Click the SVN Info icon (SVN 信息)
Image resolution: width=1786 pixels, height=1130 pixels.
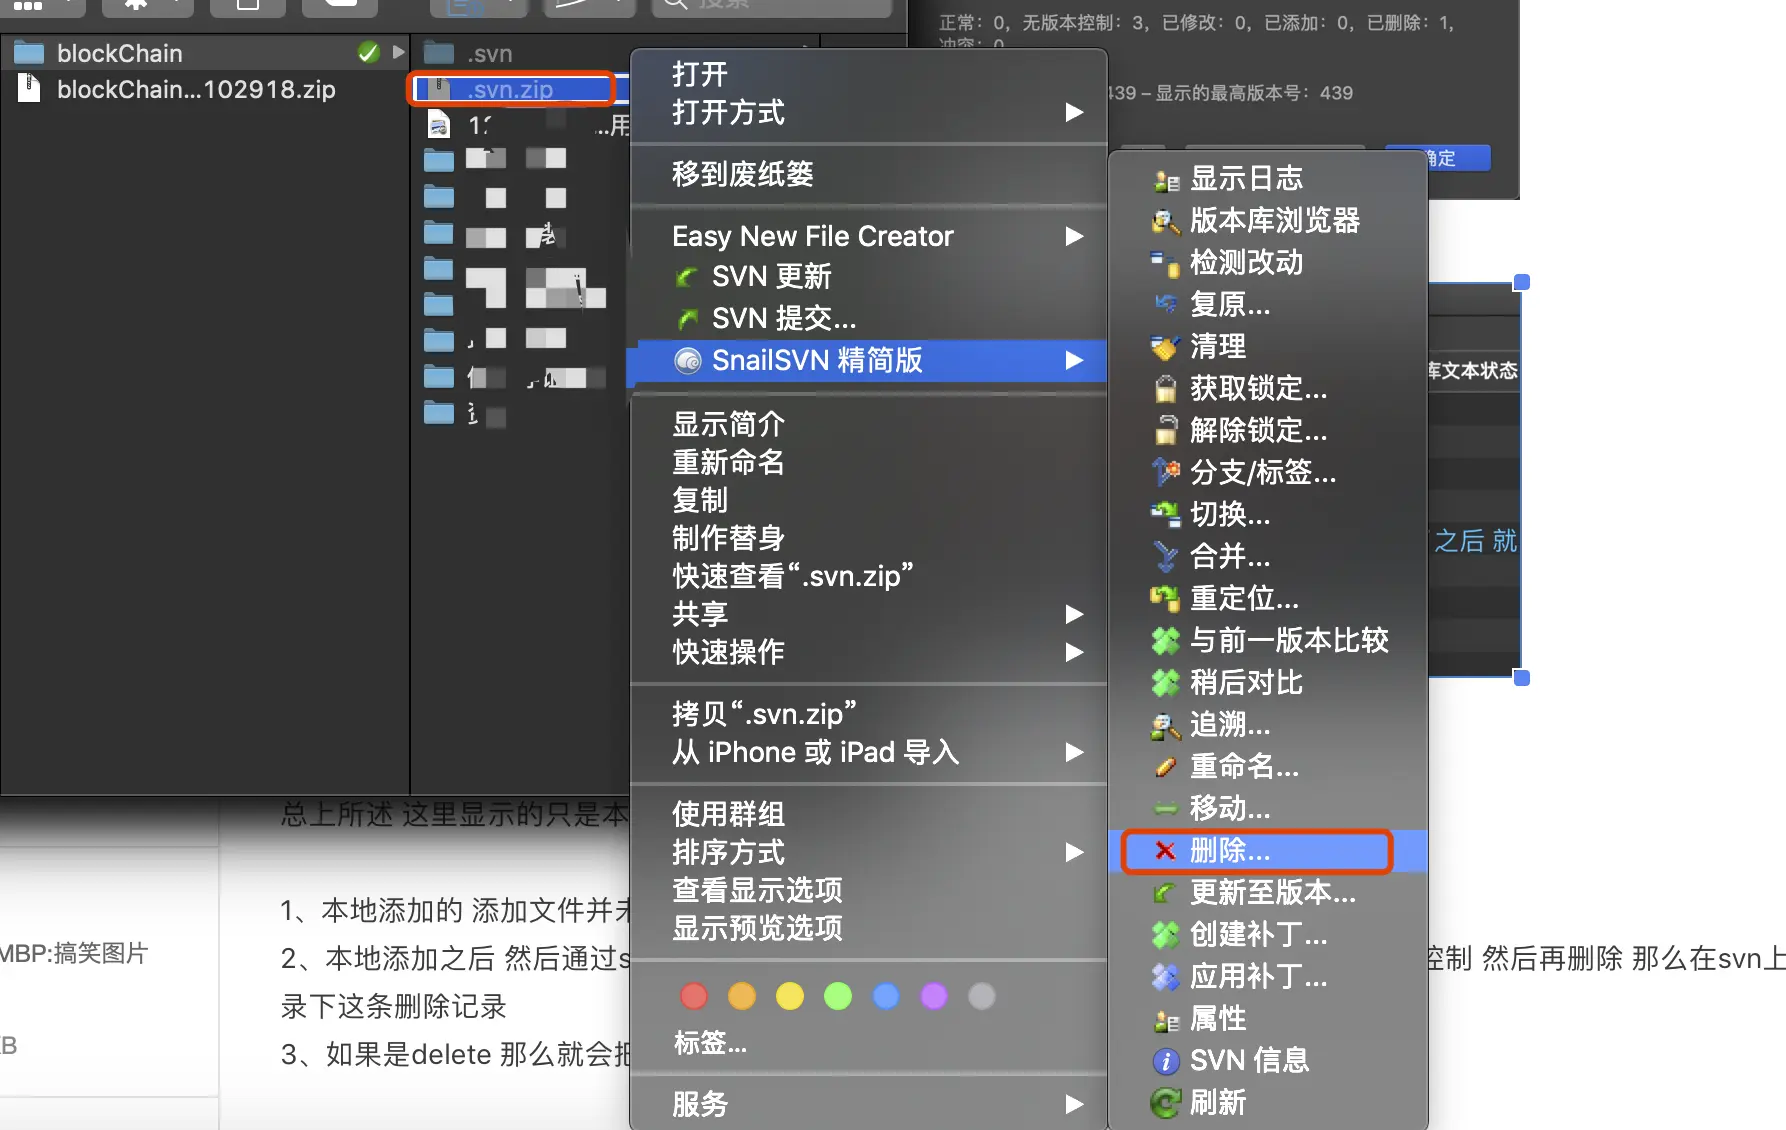click(x=1165, y=1061)
